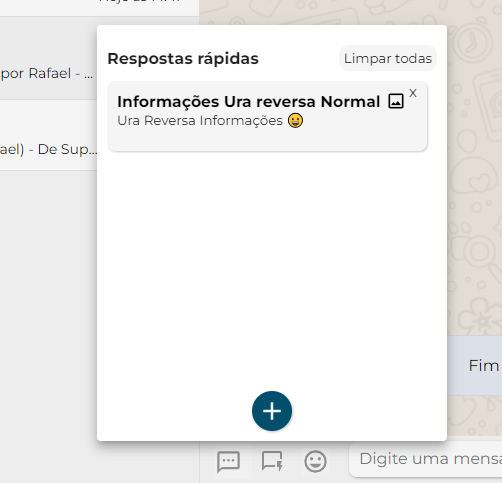
Task: Select the Informações Ura reversa Normal title
Action: tap(248, 102)
